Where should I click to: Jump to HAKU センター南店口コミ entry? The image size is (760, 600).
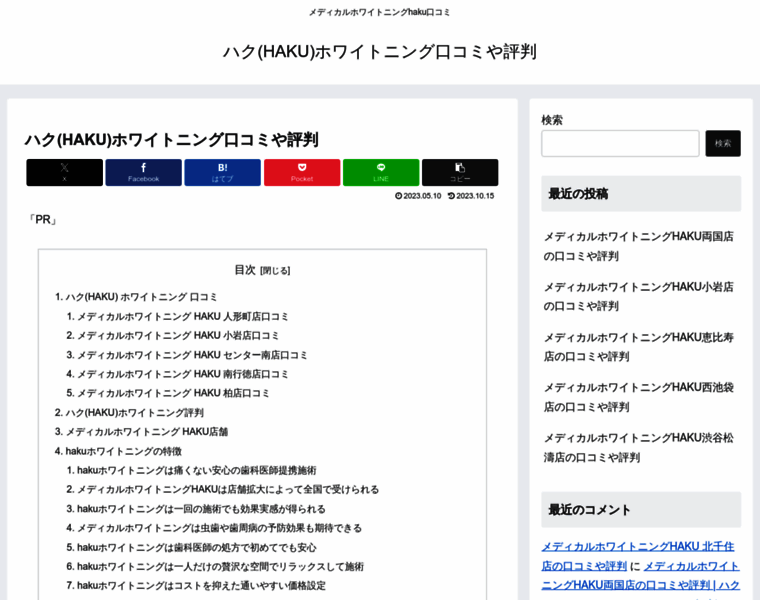192,354
